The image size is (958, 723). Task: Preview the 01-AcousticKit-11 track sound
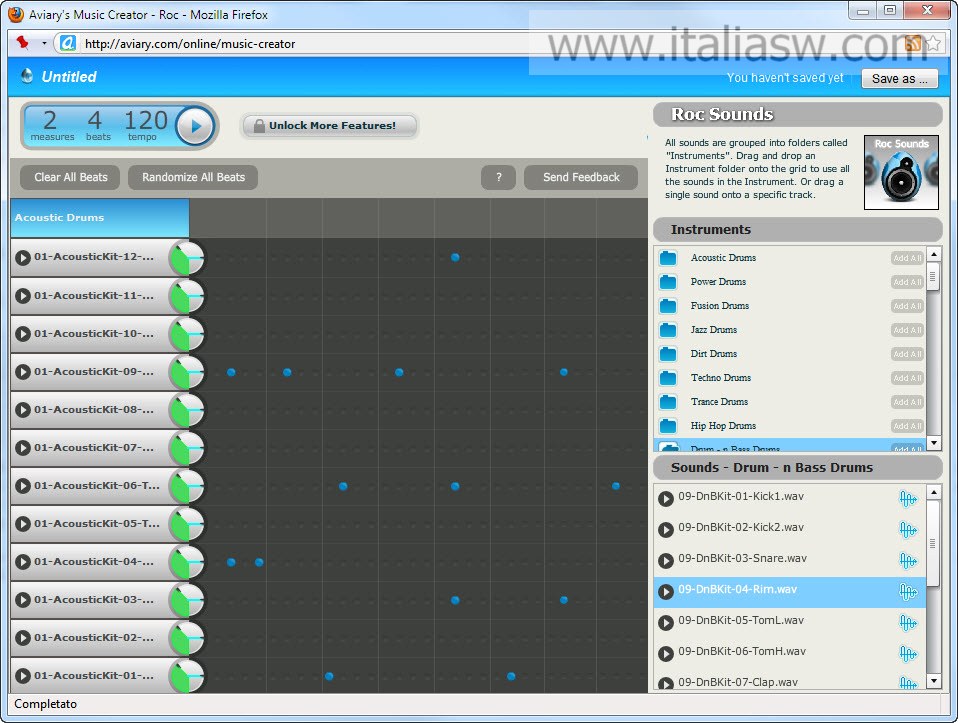tap(23, 296)
